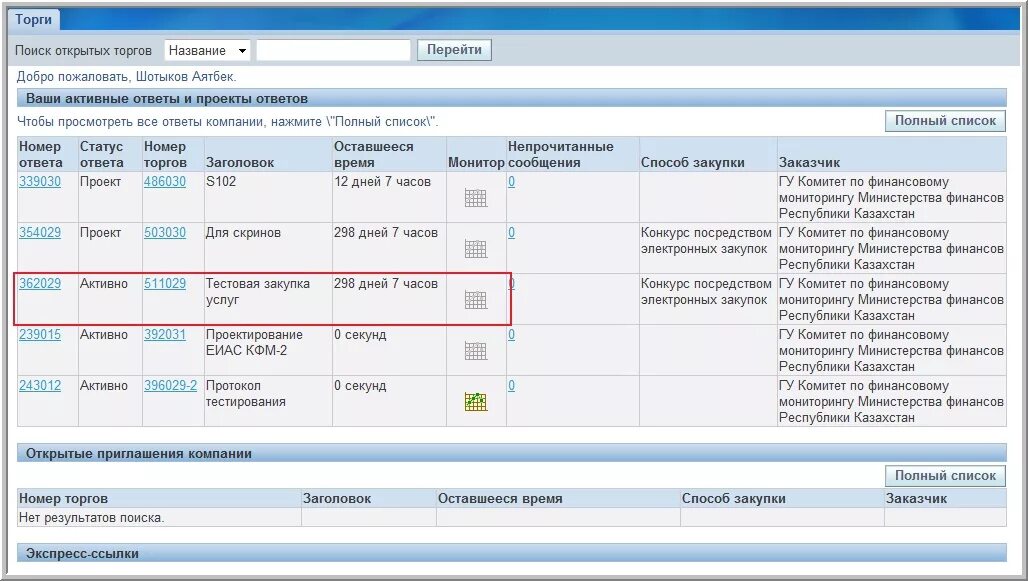This screenshot has height=581, width=1028.
Task: Open monitor icon for Проектирование ЕИАС КФМ-2 row
Action: coord(476,351)
